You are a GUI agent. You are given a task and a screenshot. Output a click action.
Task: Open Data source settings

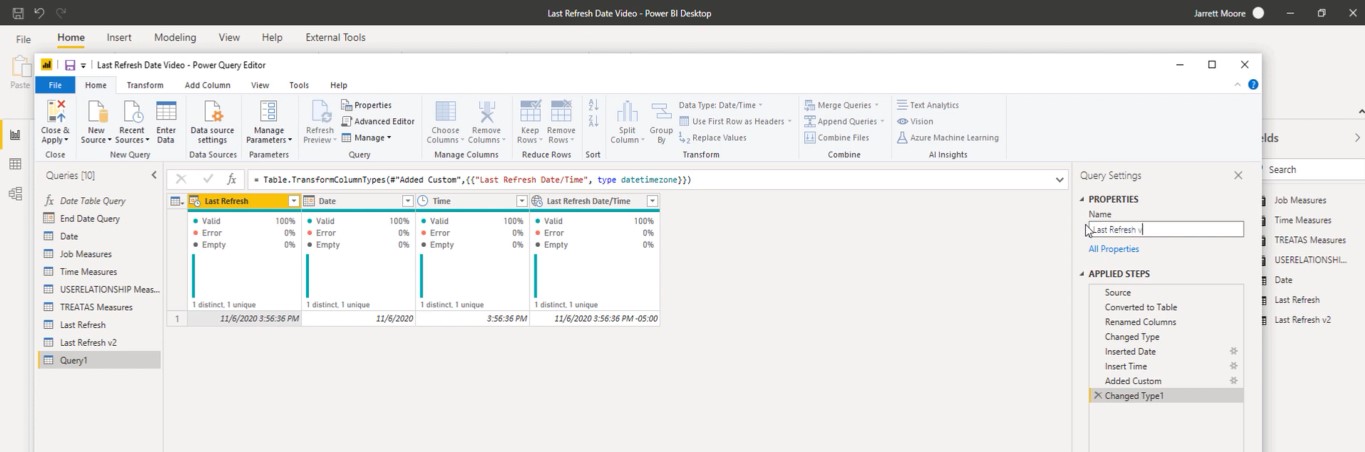(x=212, y=123)
